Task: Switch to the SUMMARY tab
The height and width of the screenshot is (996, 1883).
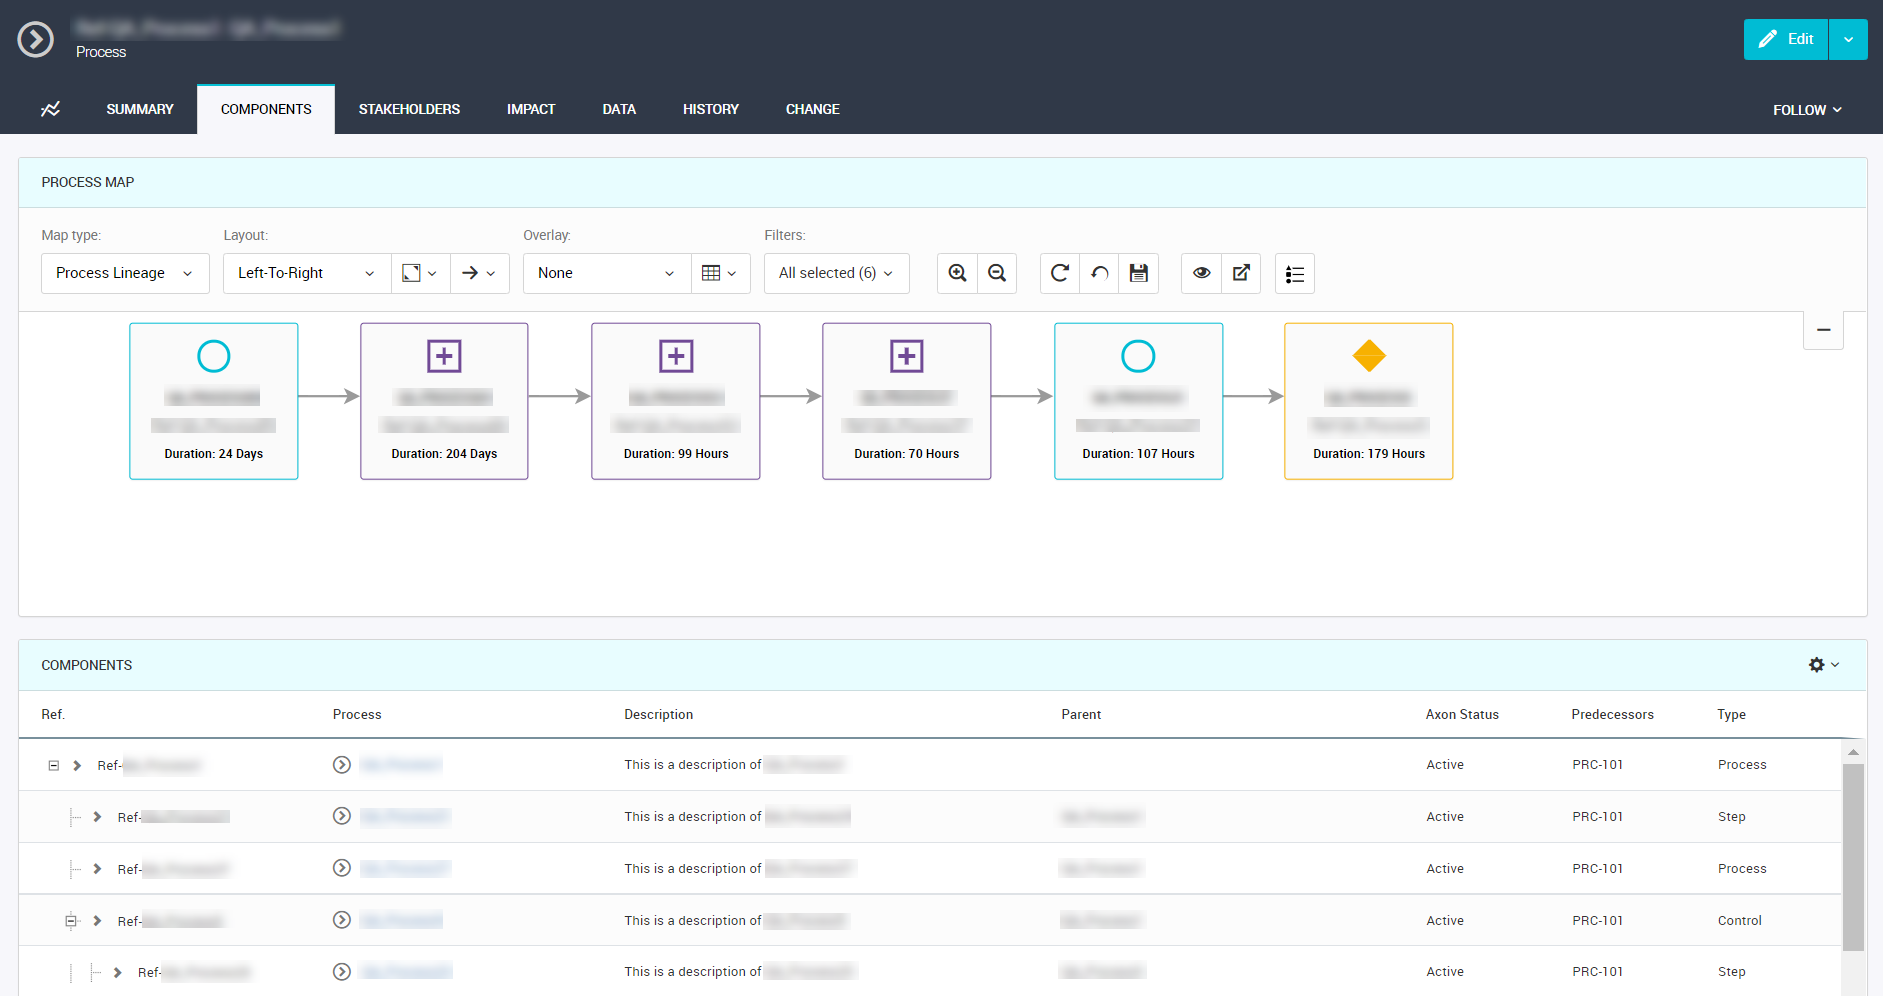Action: click(x=140, y=109)
